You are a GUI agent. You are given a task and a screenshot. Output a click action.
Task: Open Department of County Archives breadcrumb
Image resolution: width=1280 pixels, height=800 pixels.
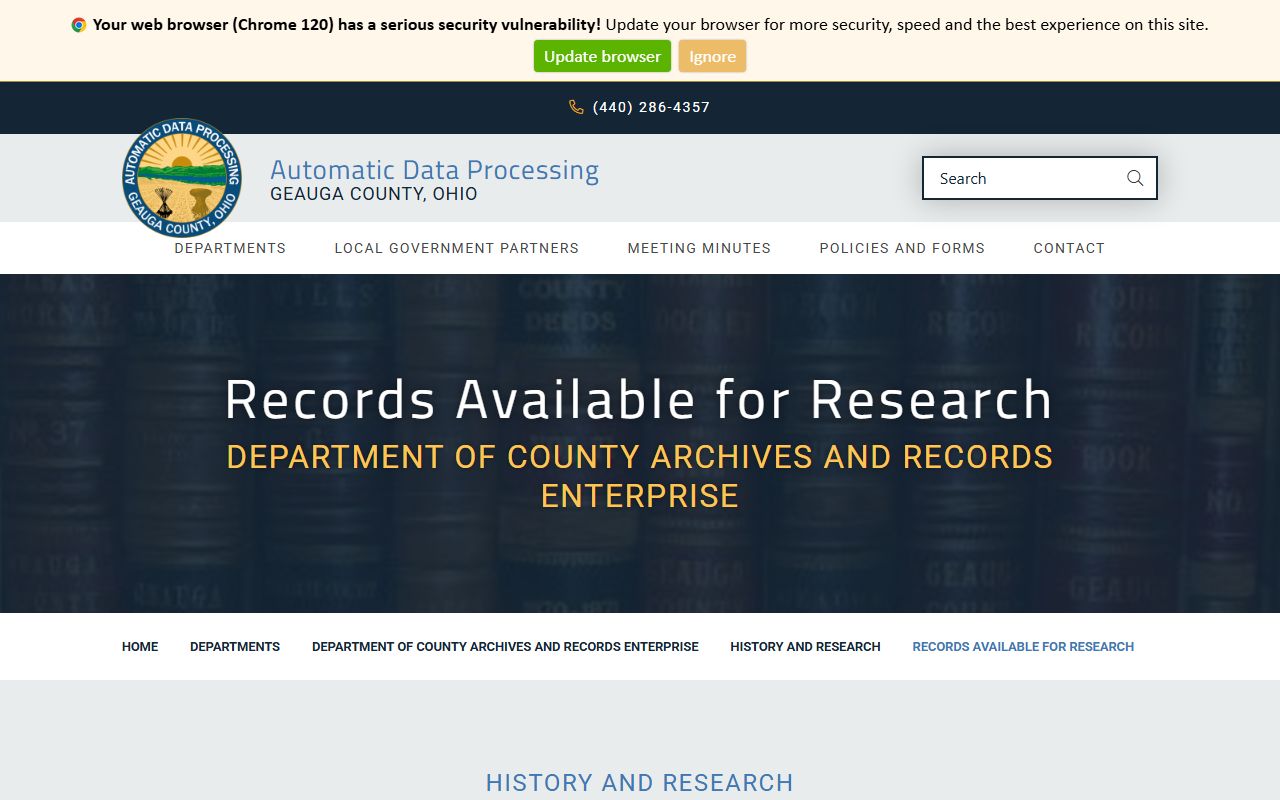(505, 647)
